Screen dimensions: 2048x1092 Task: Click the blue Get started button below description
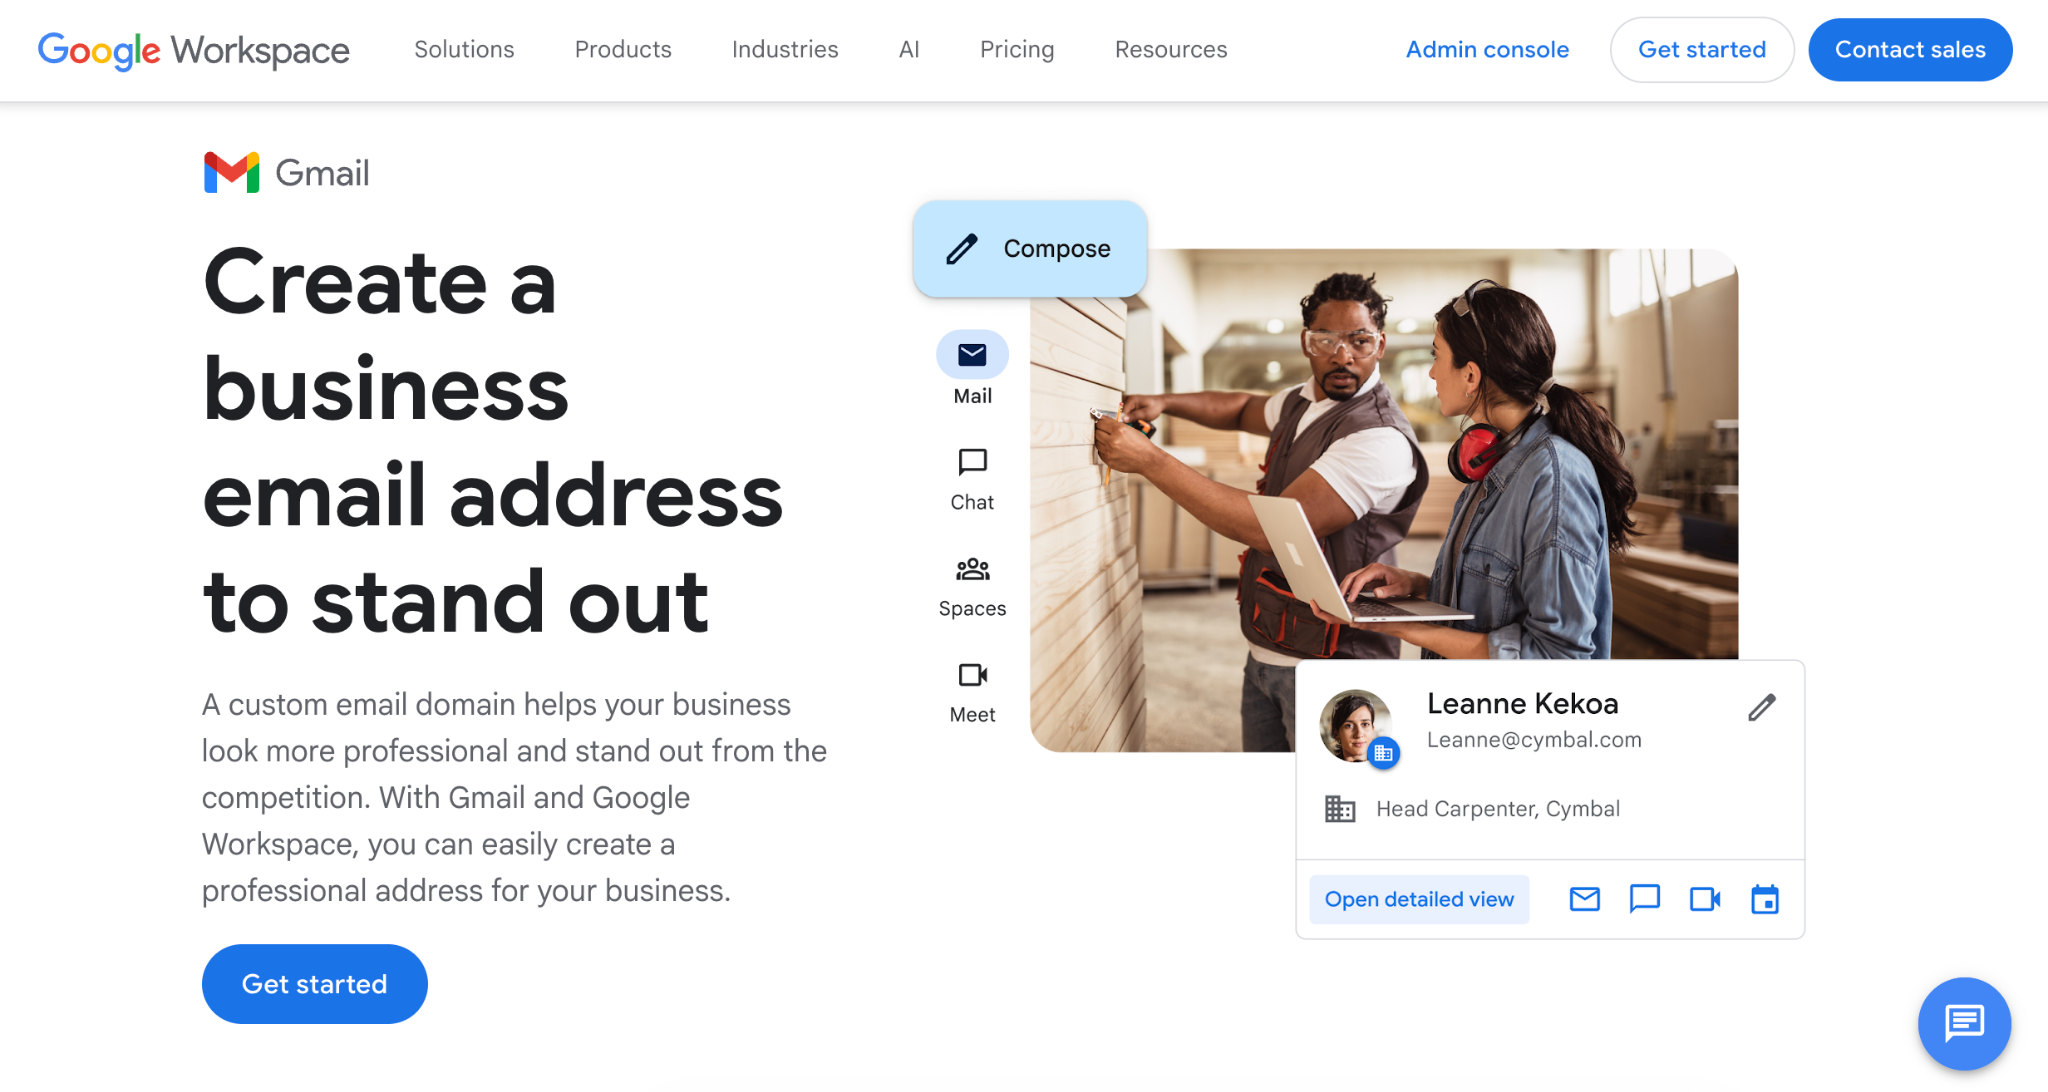pyautogui.click(x=315, y=984)
